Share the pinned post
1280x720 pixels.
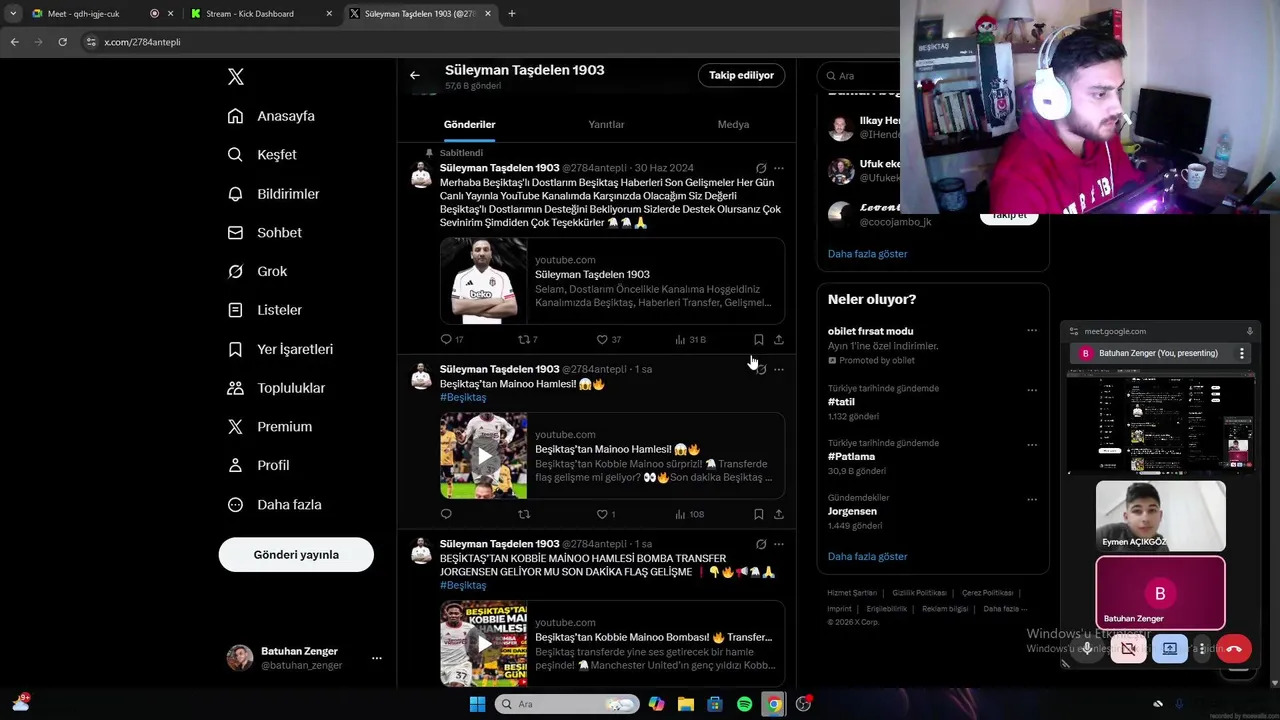tap(779, 340)
